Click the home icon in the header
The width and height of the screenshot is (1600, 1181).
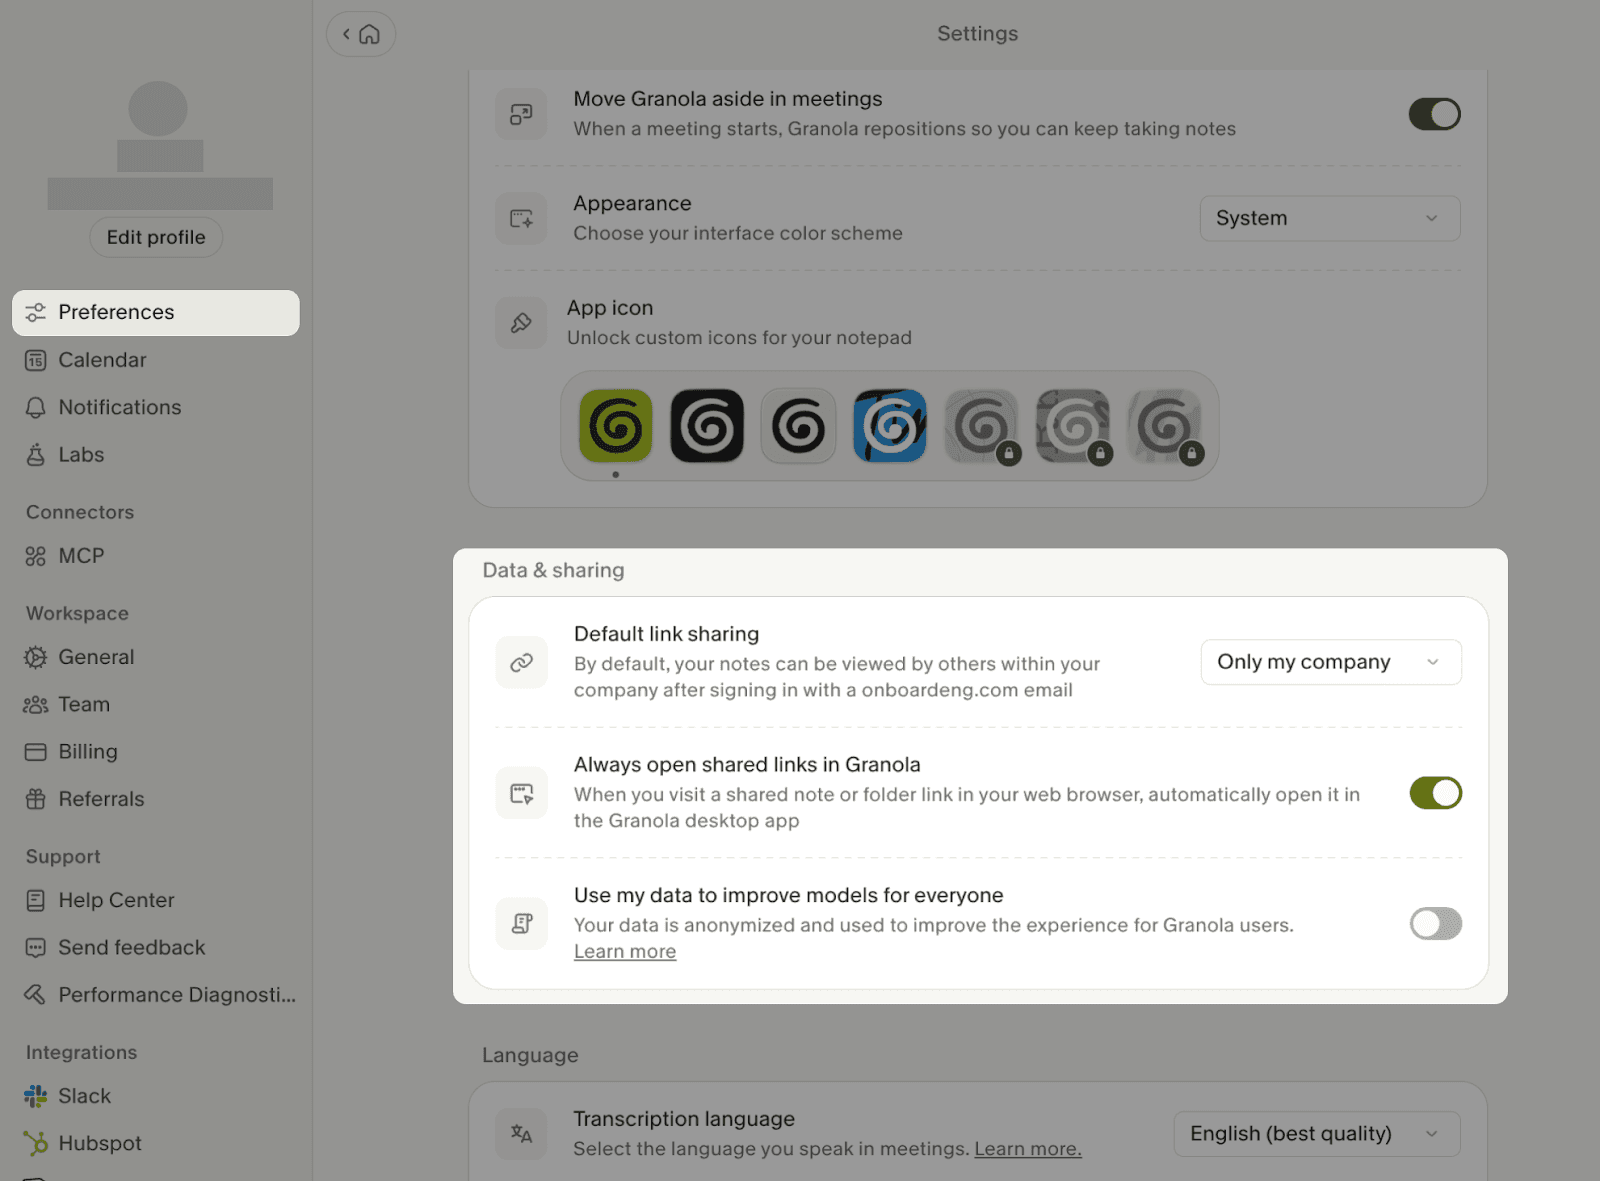click(370, 34)
